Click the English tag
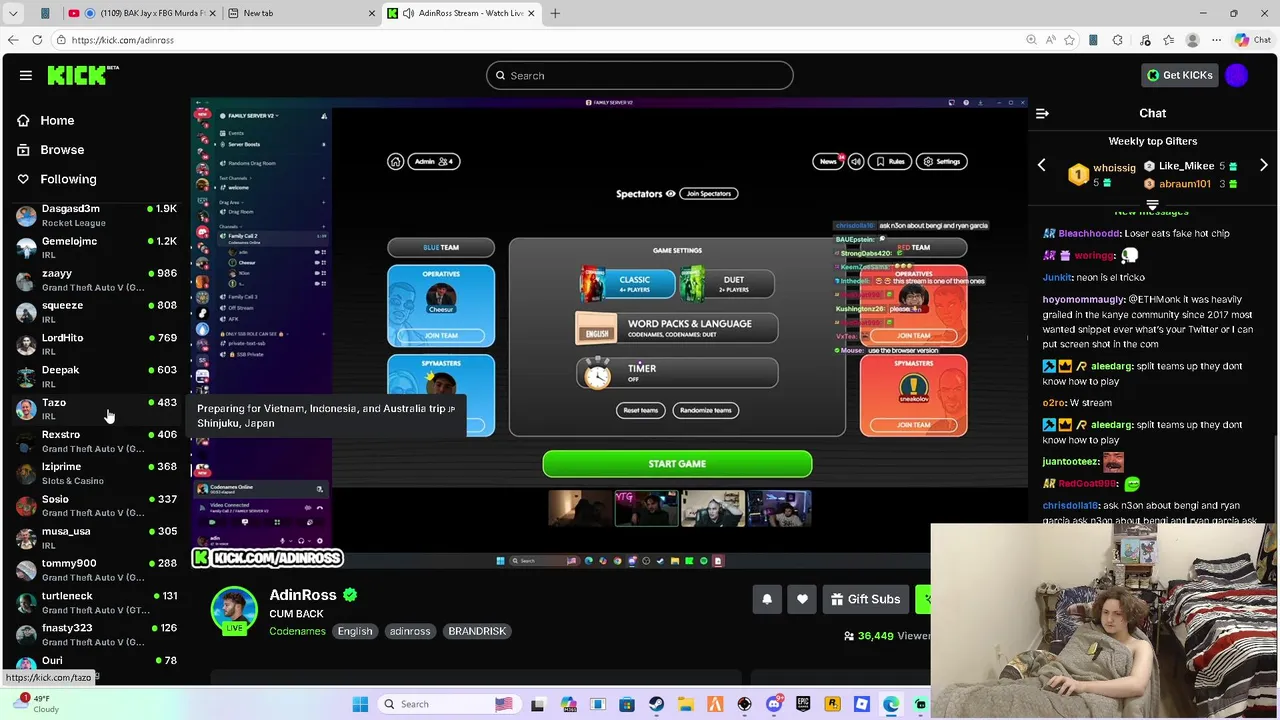The width and height of the screenshot is (1280, 720). tap(354, 631)
